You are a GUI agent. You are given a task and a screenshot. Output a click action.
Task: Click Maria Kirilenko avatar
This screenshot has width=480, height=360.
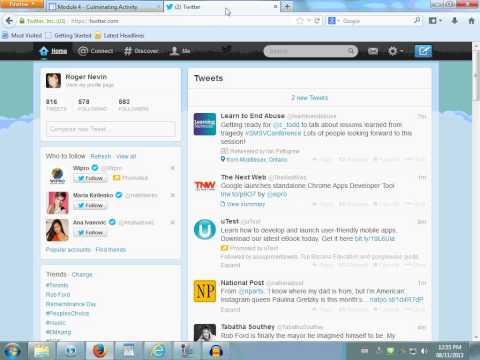tap(57, 203)
